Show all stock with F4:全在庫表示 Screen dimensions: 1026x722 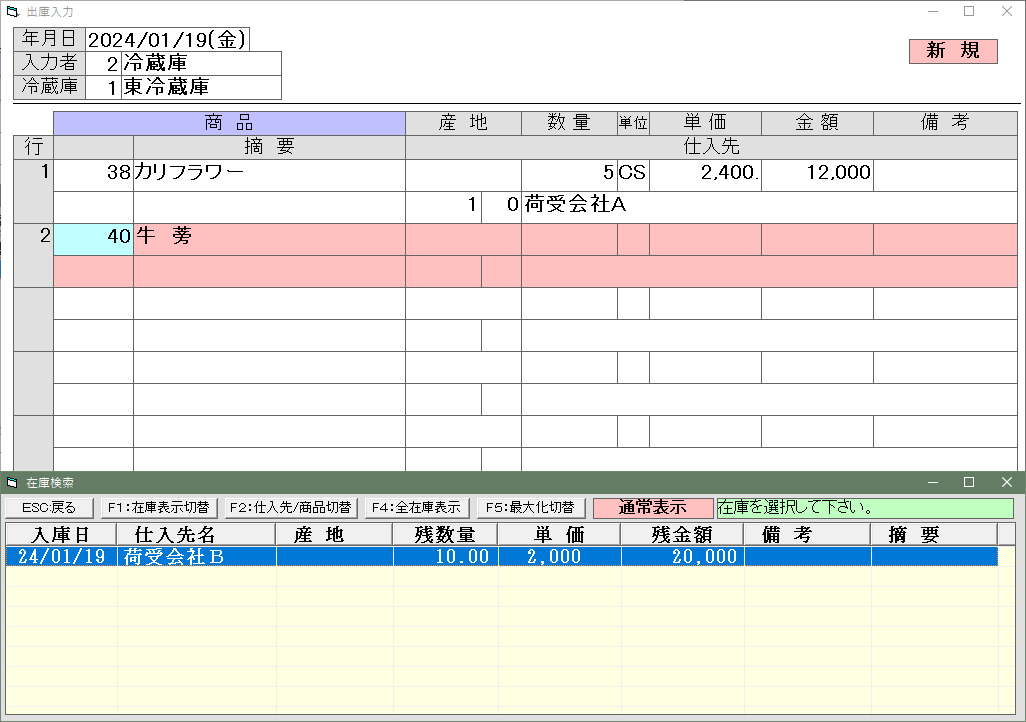click(416, 508)
